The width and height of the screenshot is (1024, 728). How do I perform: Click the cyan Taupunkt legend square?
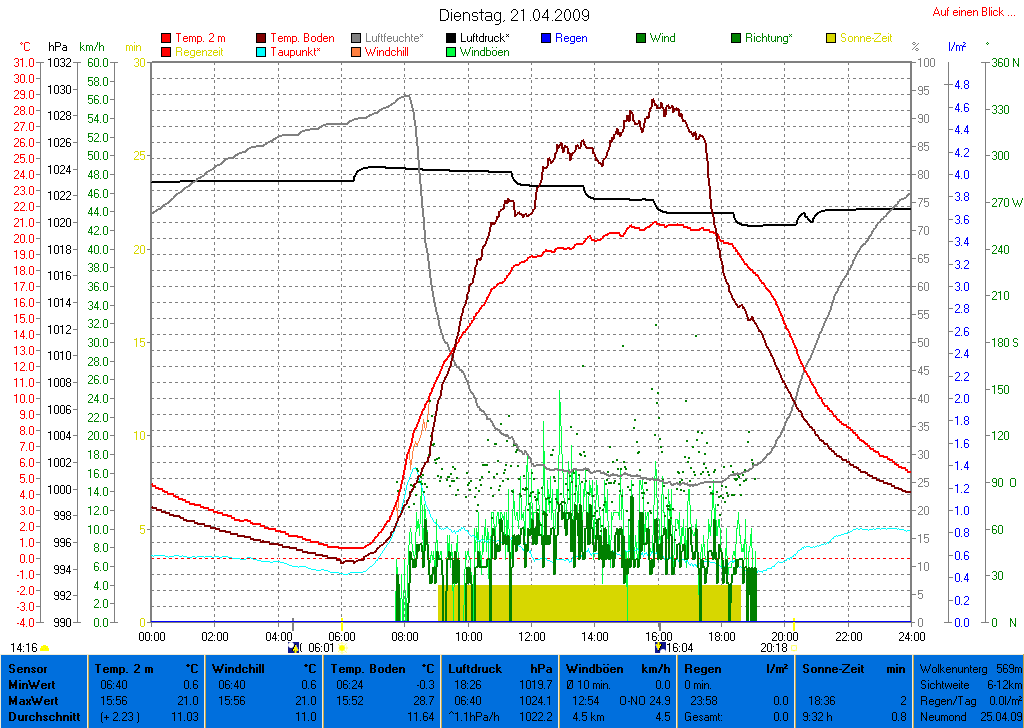coord(262,51)
